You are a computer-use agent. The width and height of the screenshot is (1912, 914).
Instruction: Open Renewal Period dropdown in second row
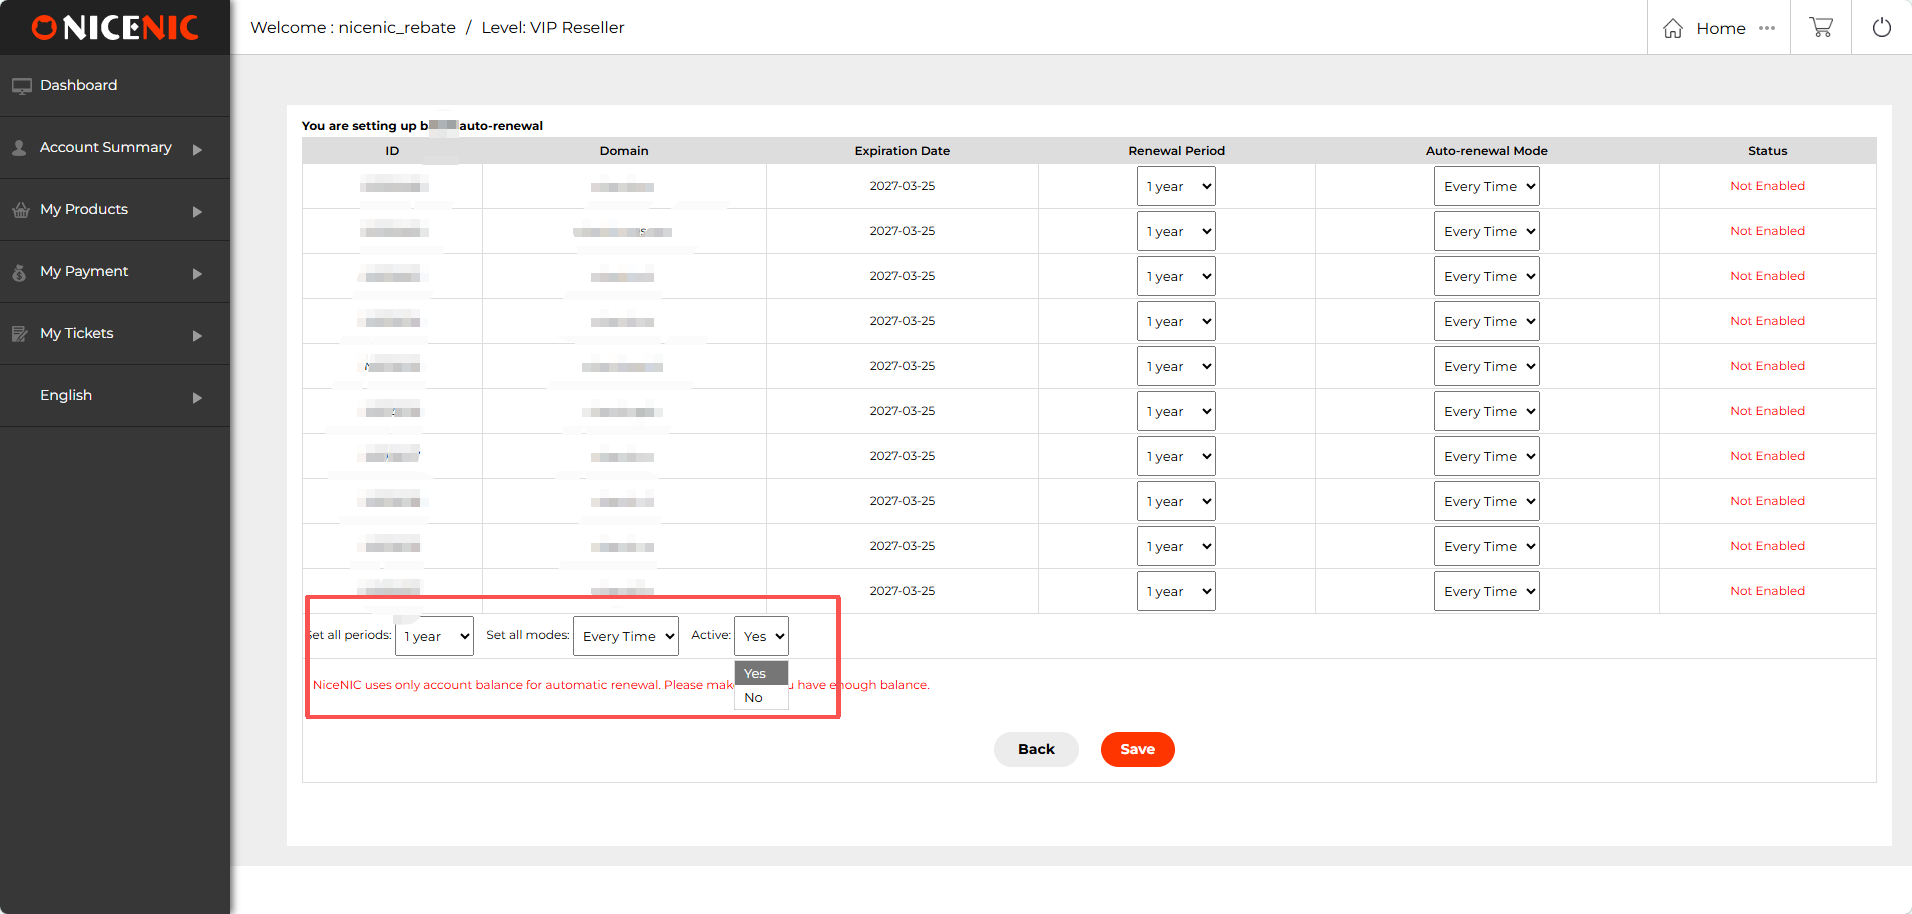pos(1176,231)
